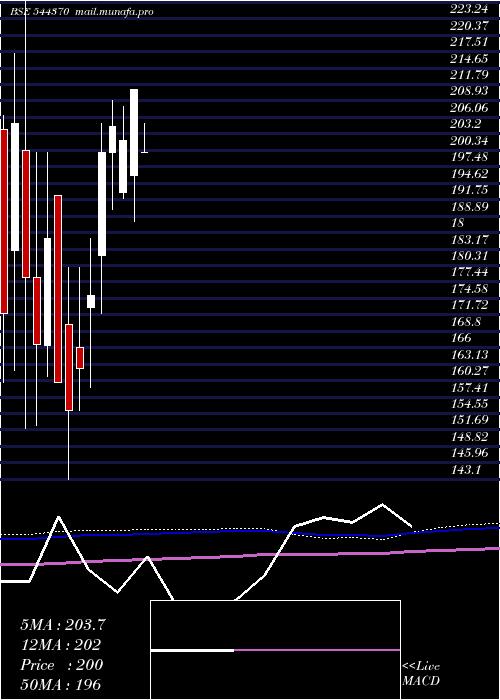Click the 145.96 price axis label
This screenshot has height=700, width=500.
pyautogui.click(x=468, y=453)
